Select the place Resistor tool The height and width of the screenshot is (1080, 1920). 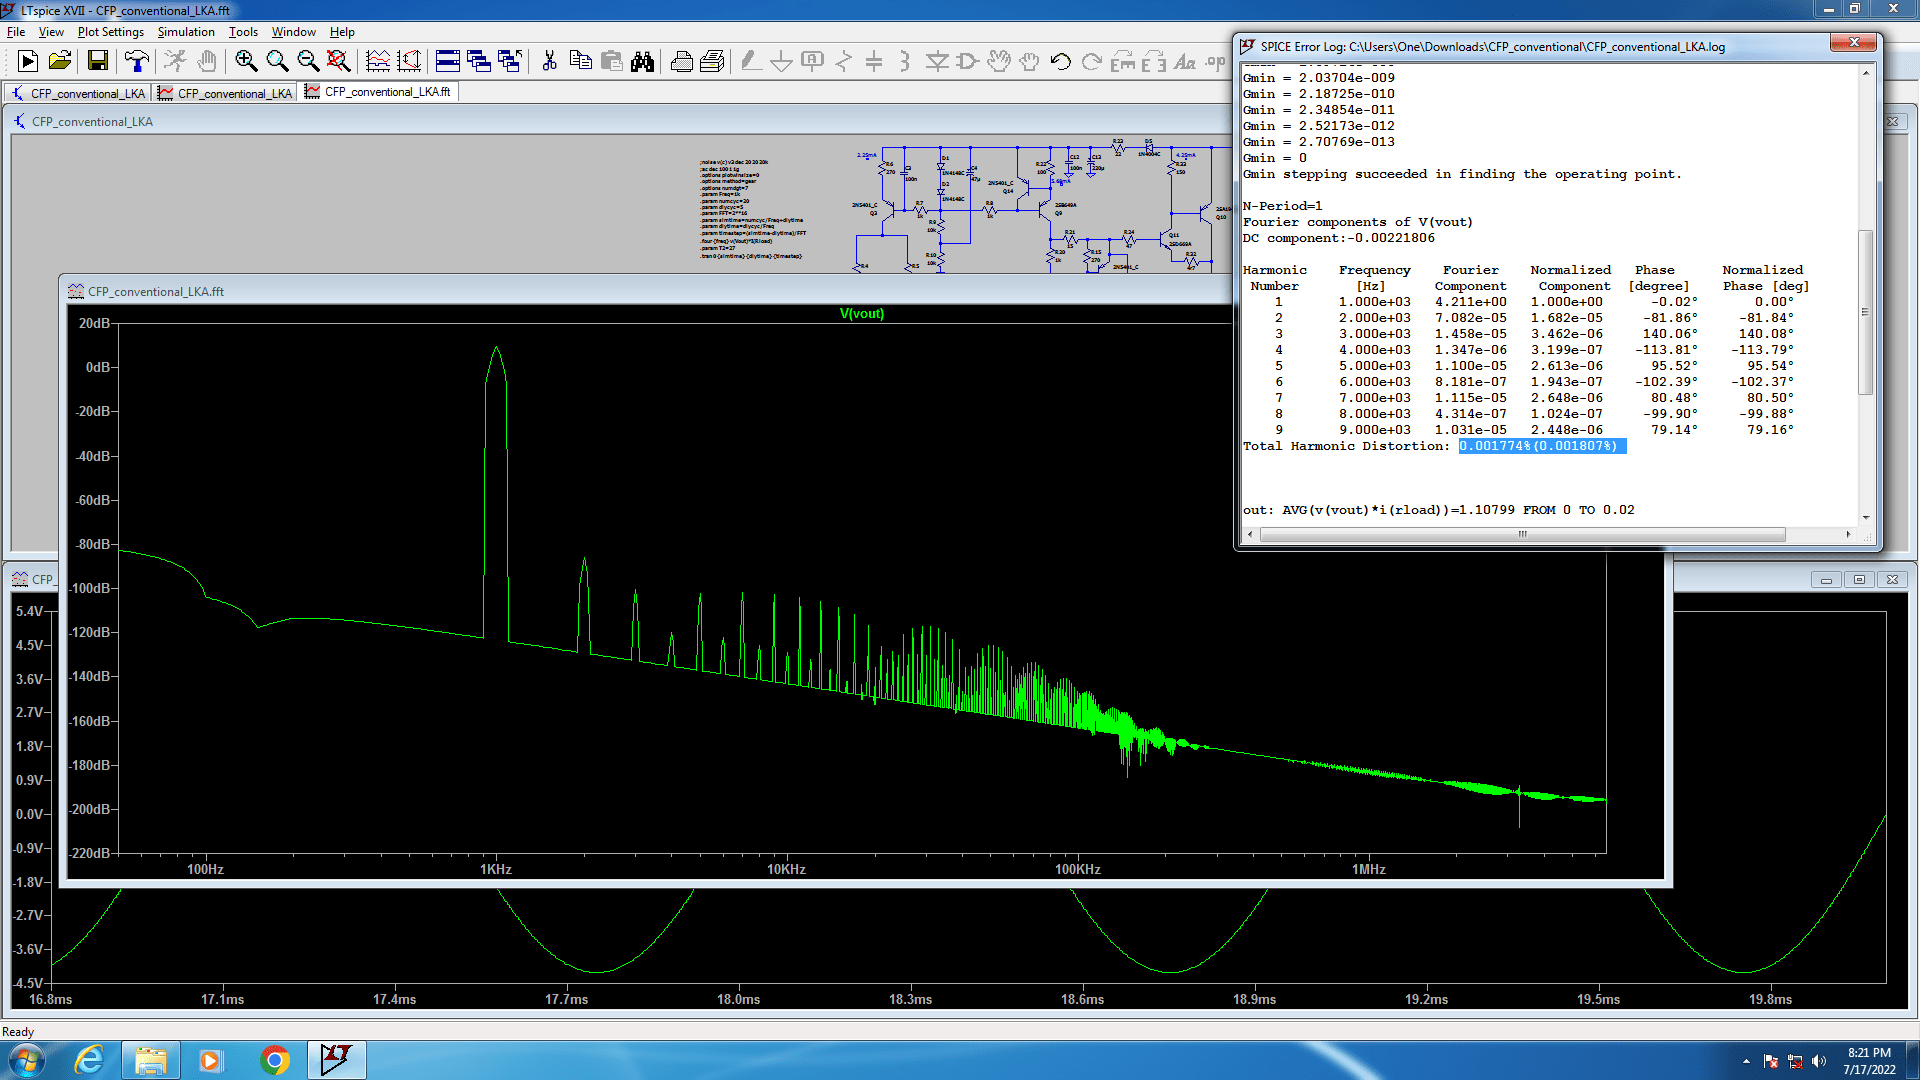pos(843,62)
